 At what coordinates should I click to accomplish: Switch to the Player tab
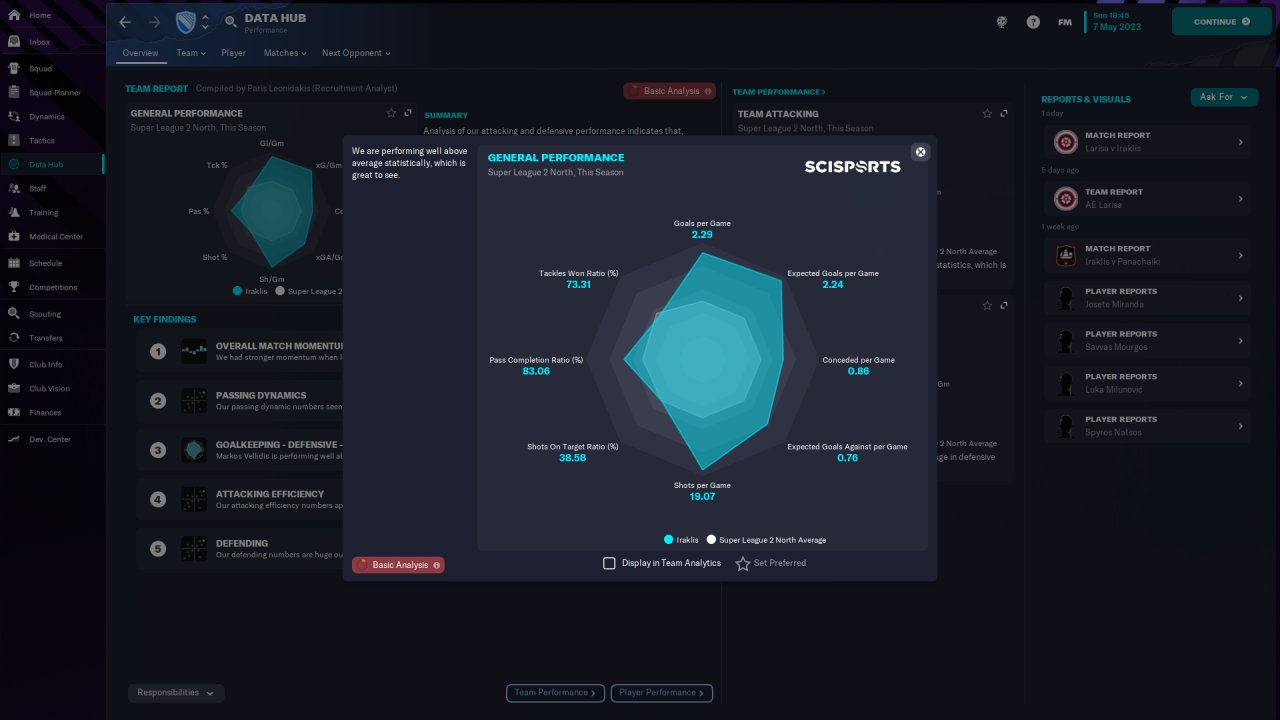pos(234,53)
